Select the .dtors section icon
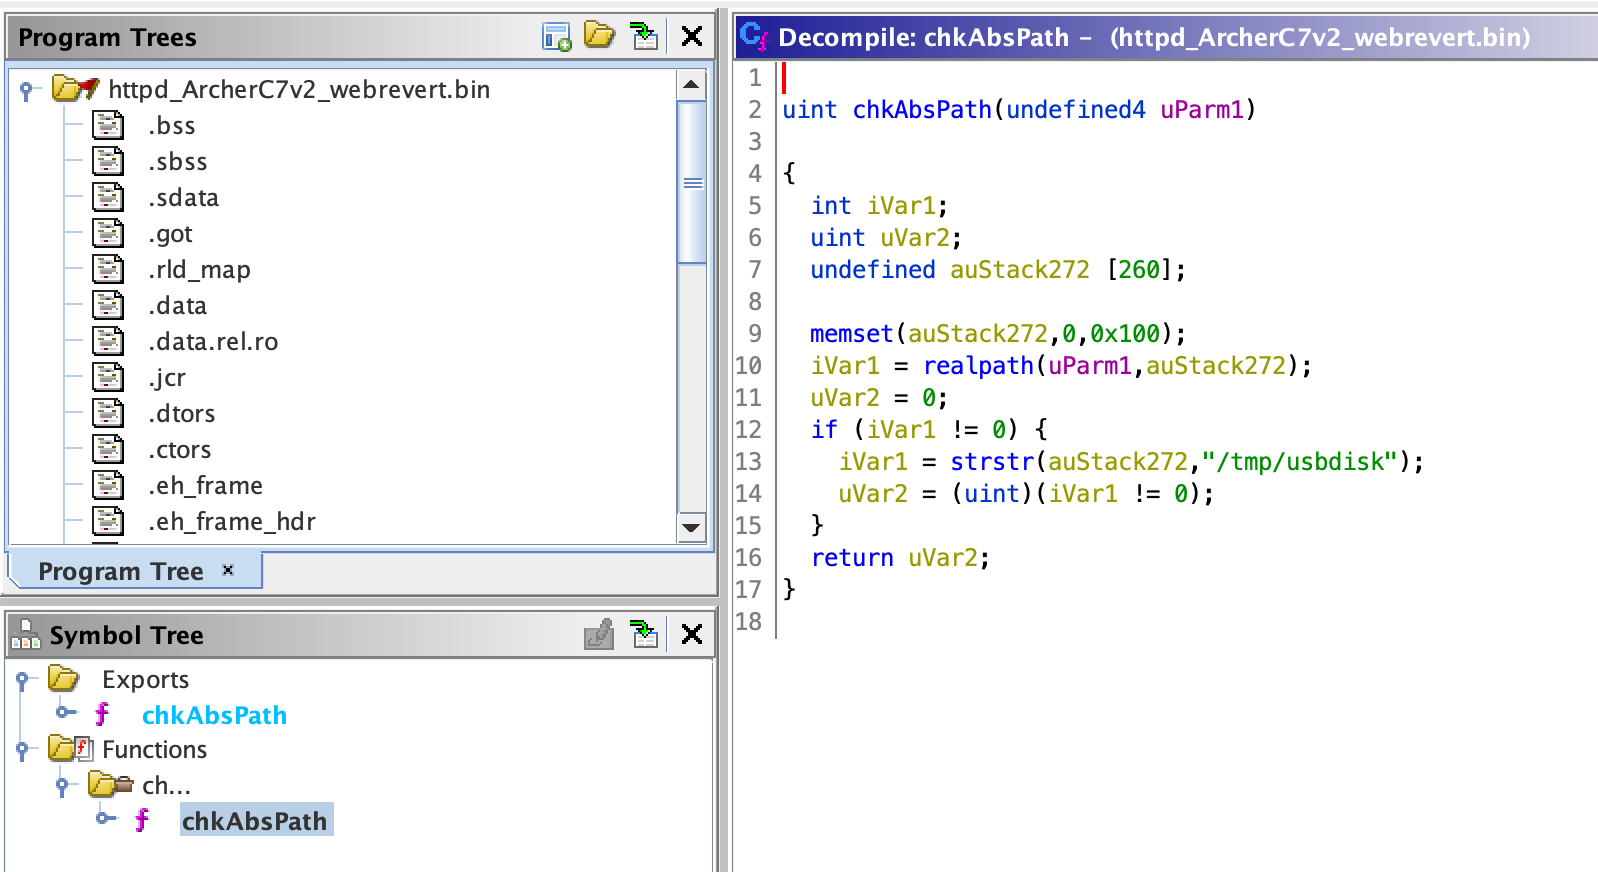 coord(108,413)
